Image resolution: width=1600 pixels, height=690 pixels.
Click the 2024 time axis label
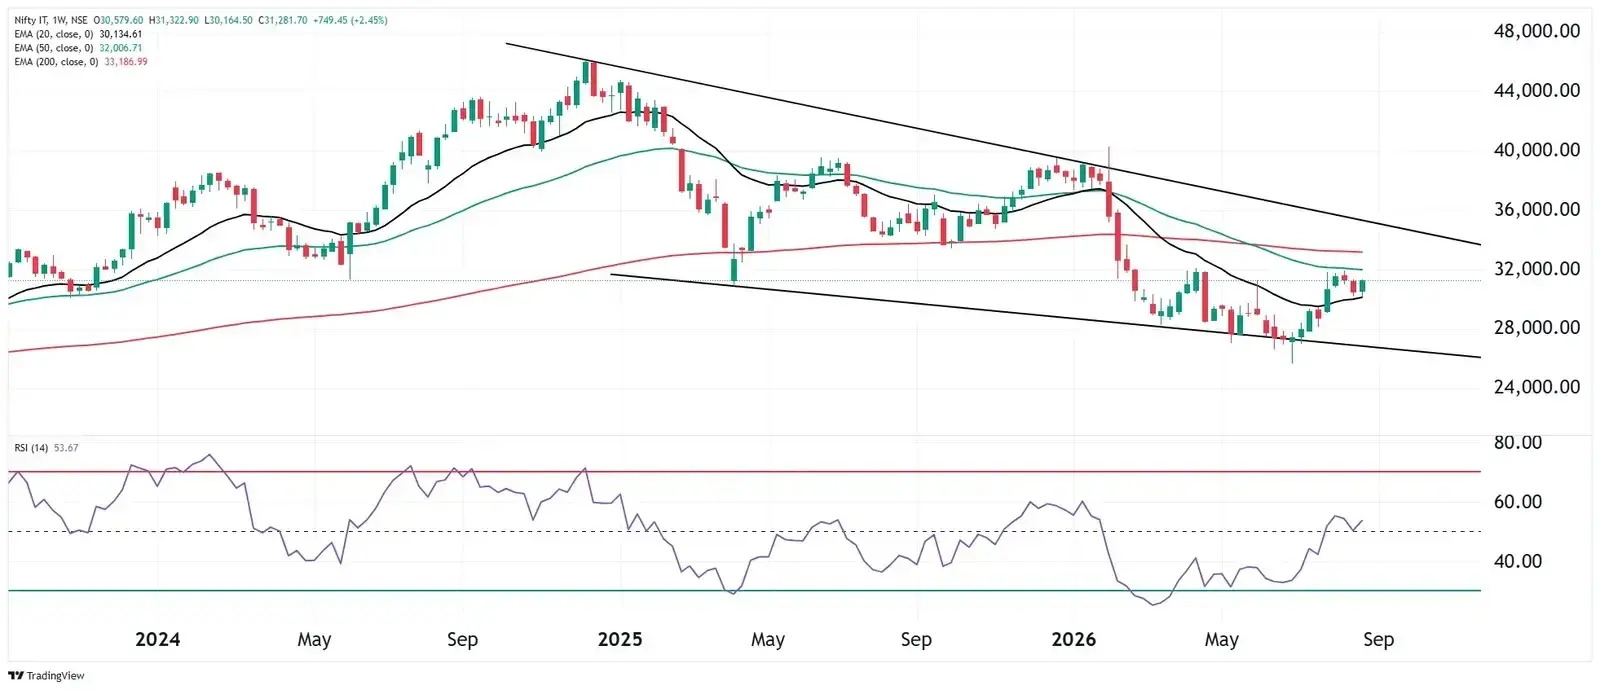pos(157,639)
